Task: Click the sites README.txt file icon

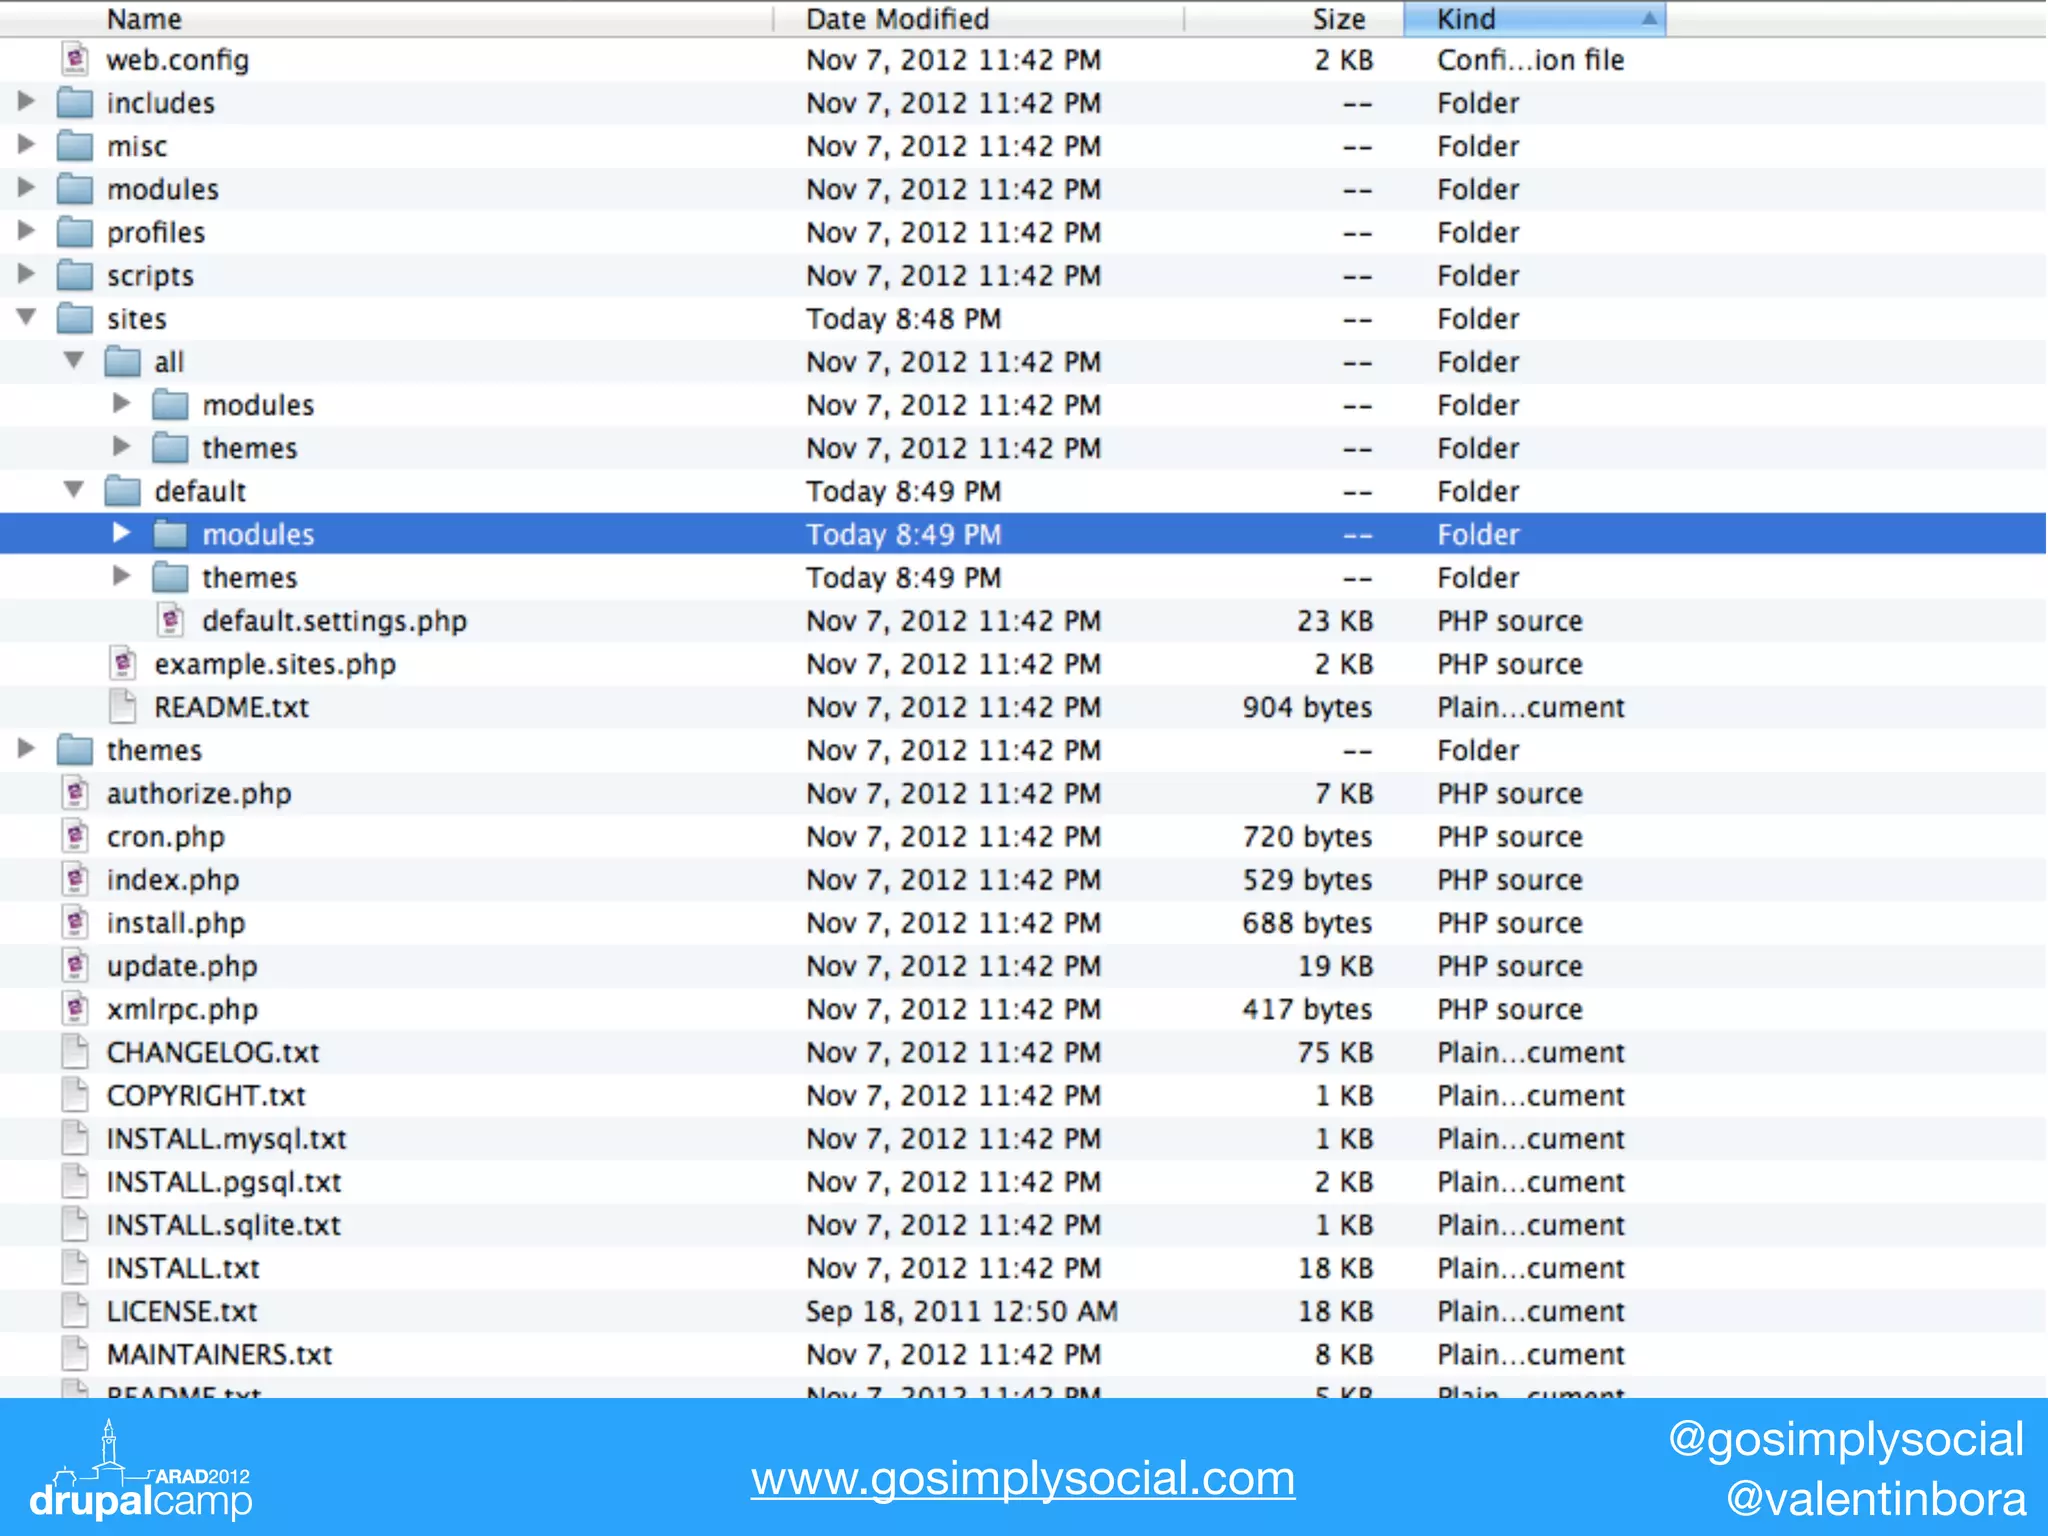Action: coord(123,707)
